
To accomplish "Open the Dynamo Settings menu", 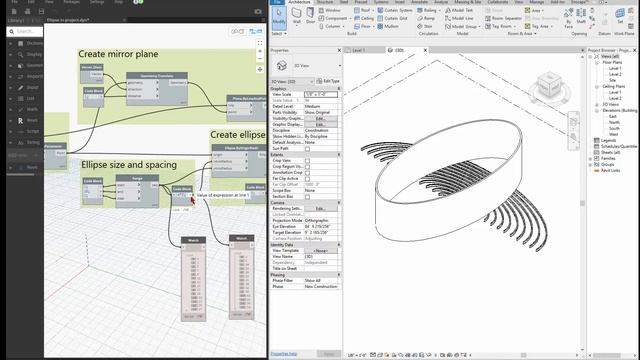I will [97, 2].
